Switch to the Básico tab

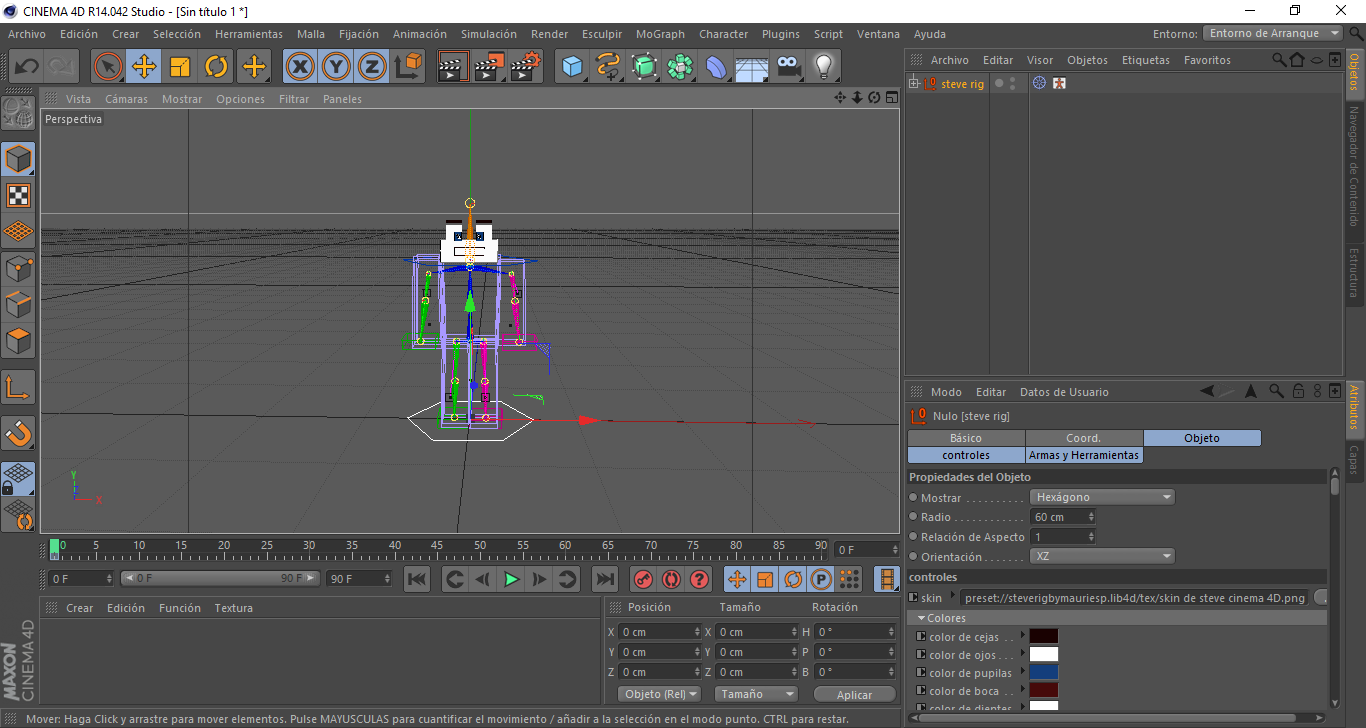point(966,438)
